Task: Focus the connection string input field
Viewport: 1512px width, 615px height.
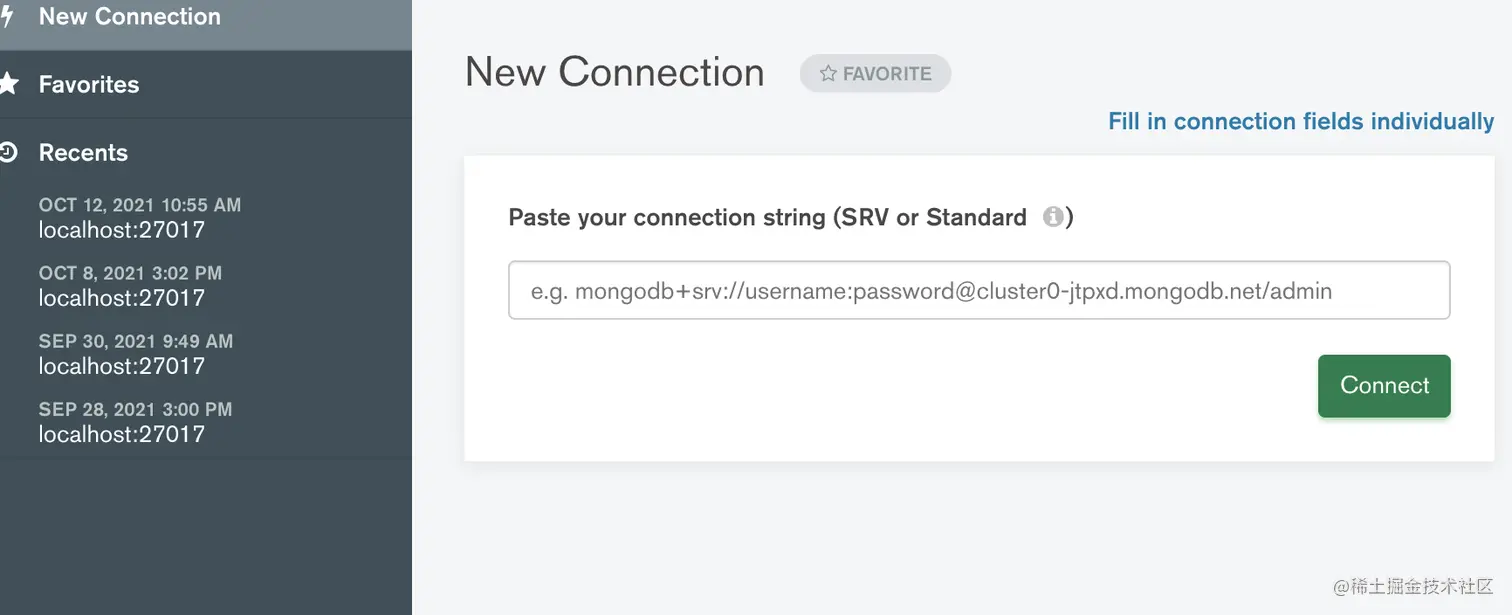Action: (x=979, y=291)
